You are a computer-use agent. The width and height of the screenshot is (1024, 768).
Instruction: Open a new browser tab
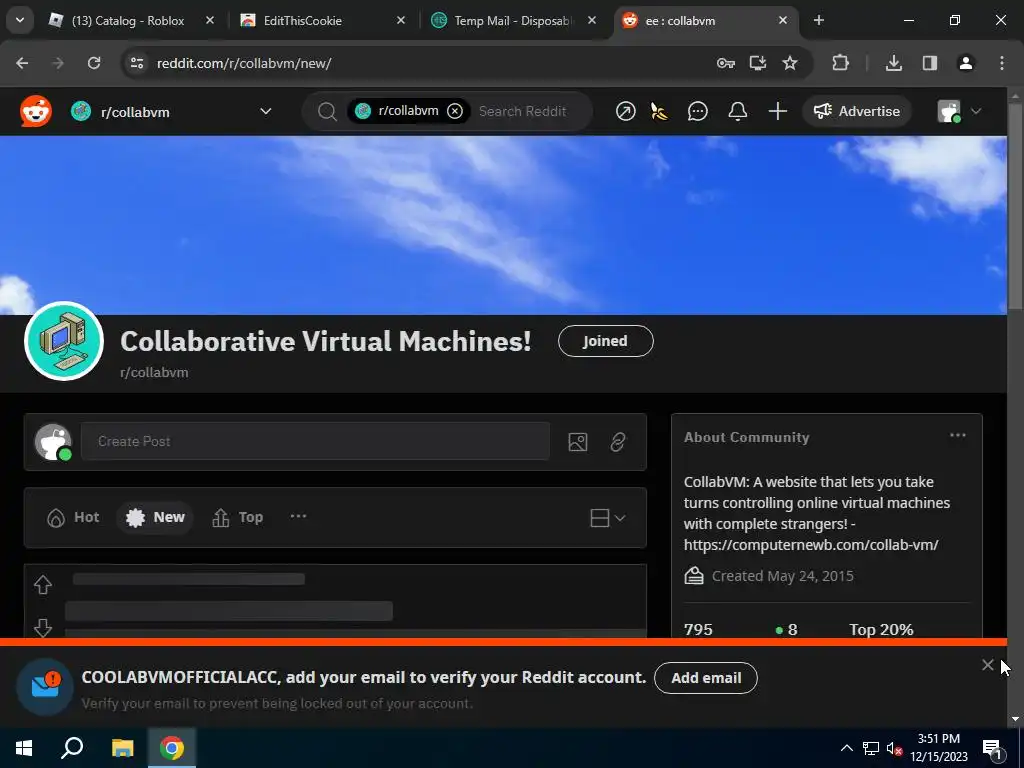click(x=818, y=20)
